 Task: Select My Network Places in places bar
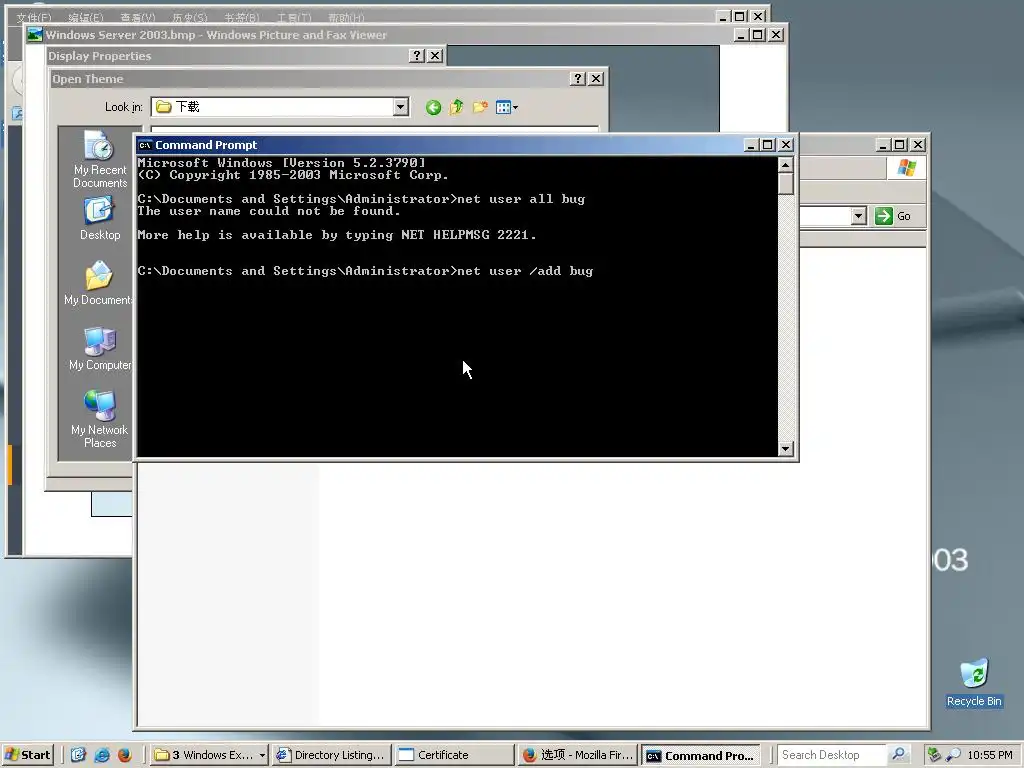(x=99, y=419)
